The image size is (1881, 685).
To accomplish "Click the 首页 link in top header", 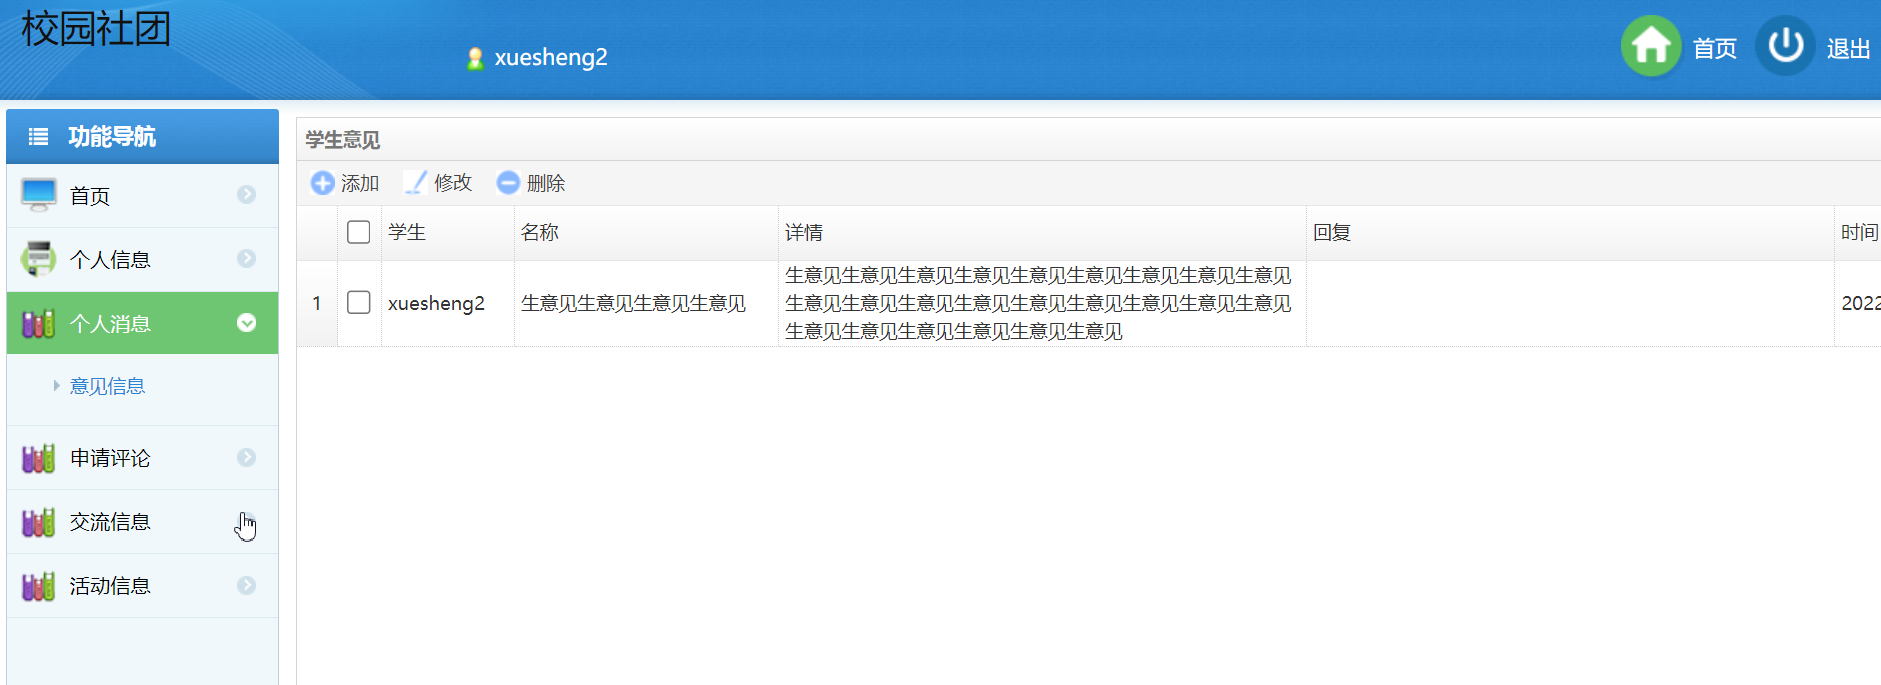I will [x=1714, y=48].
